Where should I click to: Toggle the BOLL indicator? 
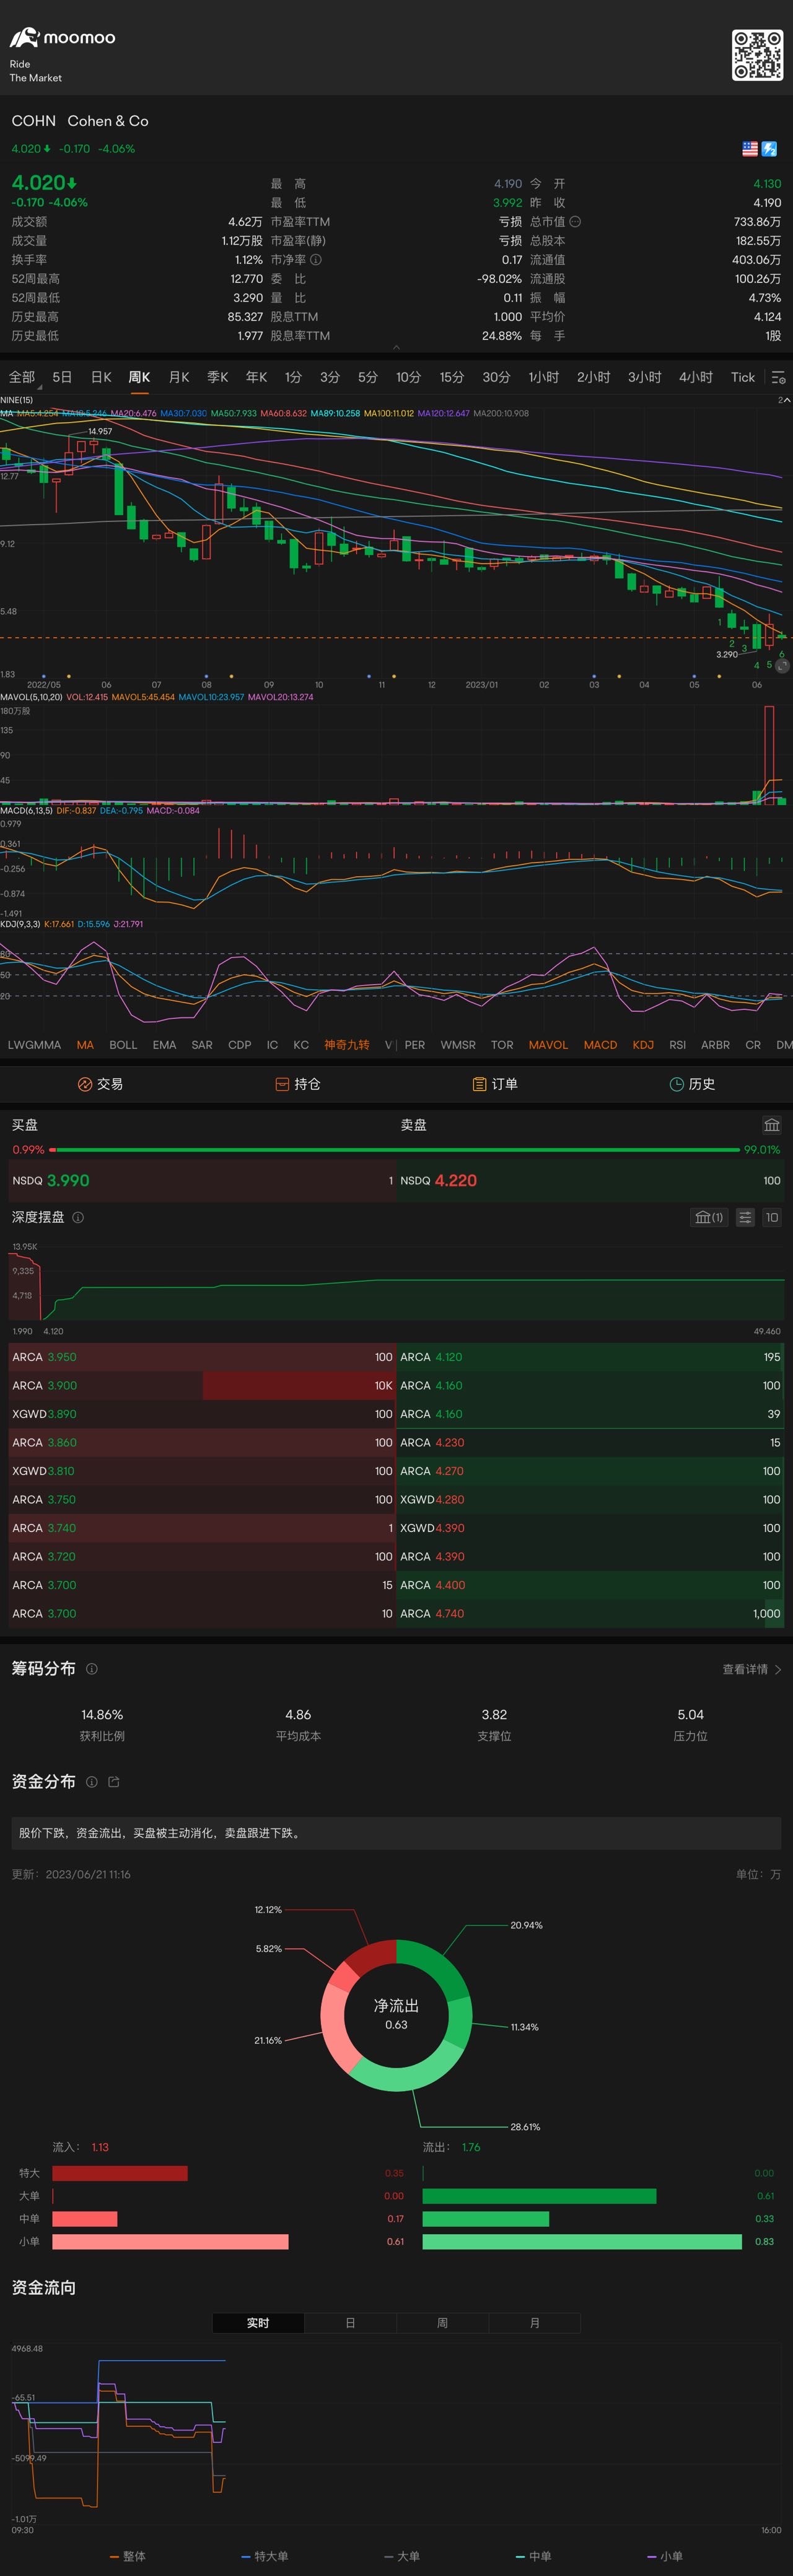coord(123,1044)
